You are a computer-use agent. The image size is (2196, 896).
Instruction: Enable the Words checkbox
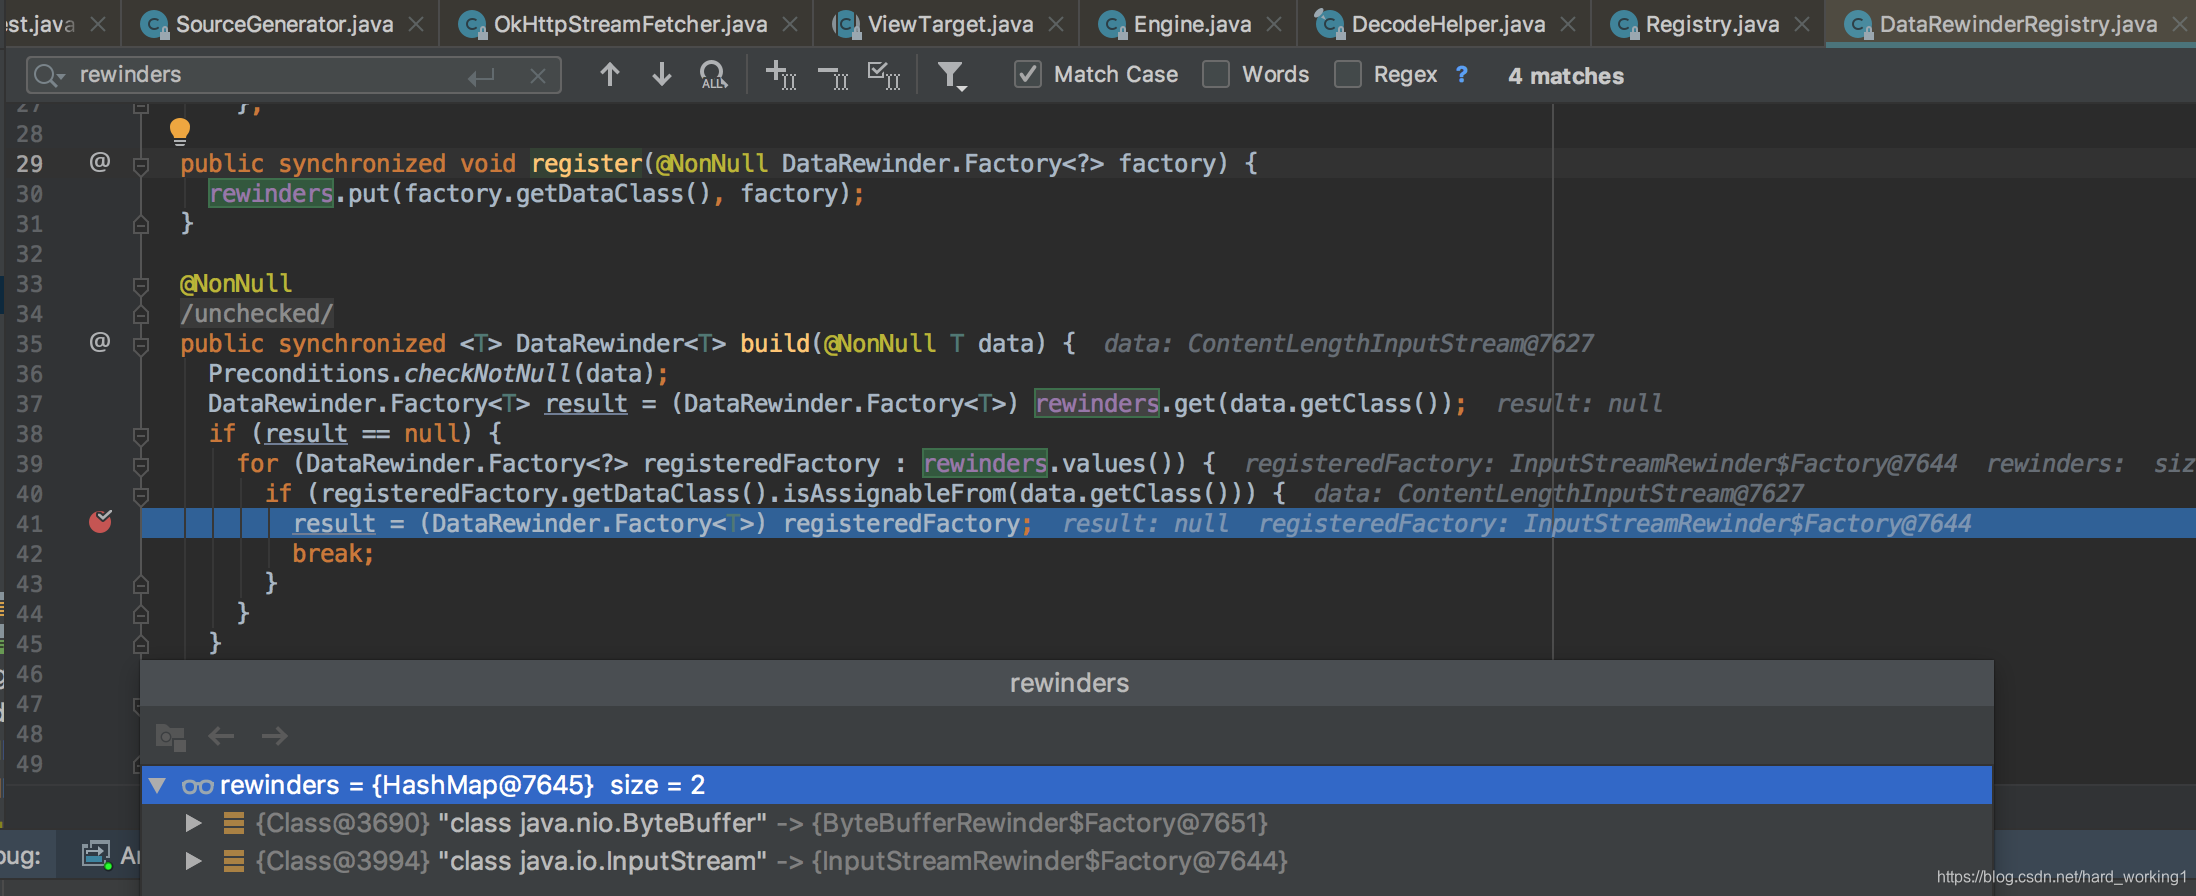(x=1216, y=75)
